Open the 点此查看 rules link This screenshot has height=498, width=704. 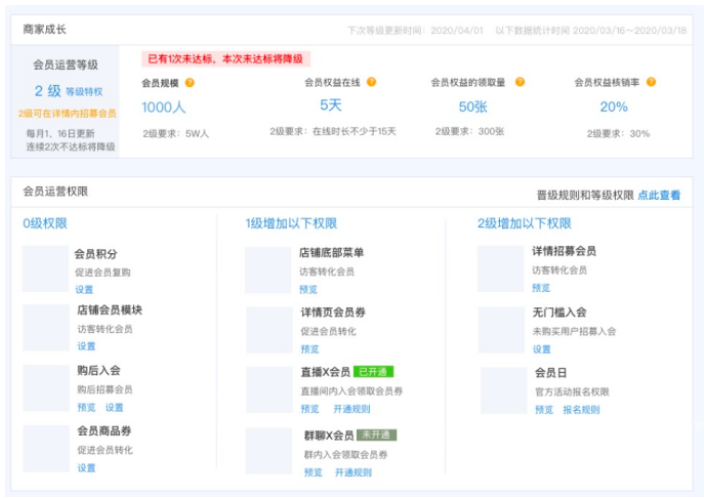(x=659, y=195)
